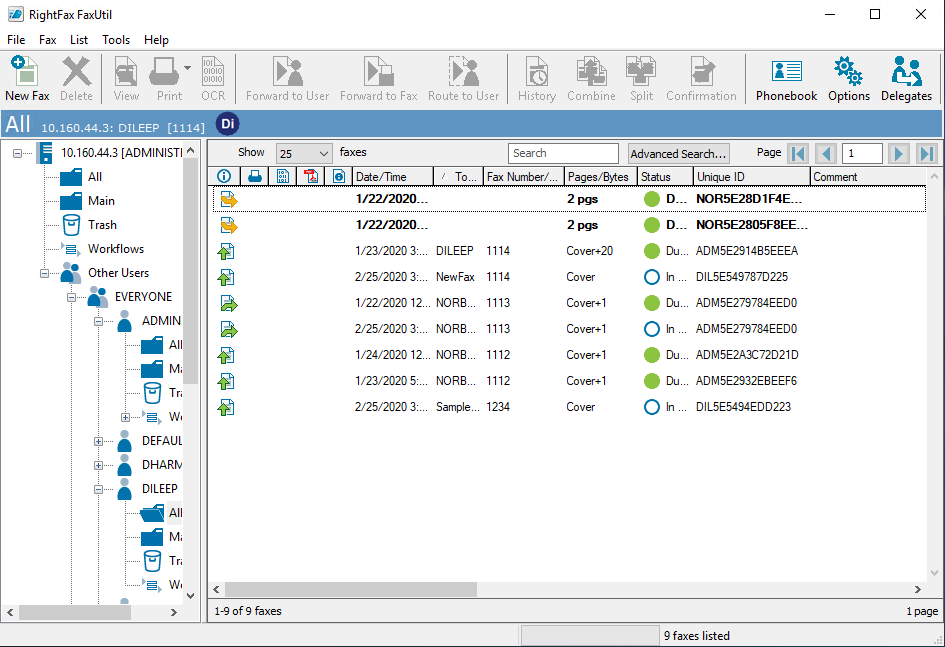The height and width of the screenshot is (647, 945).
Task: Click the Advanced Search button
Action: pyautogui.click(x=678, y=154)
